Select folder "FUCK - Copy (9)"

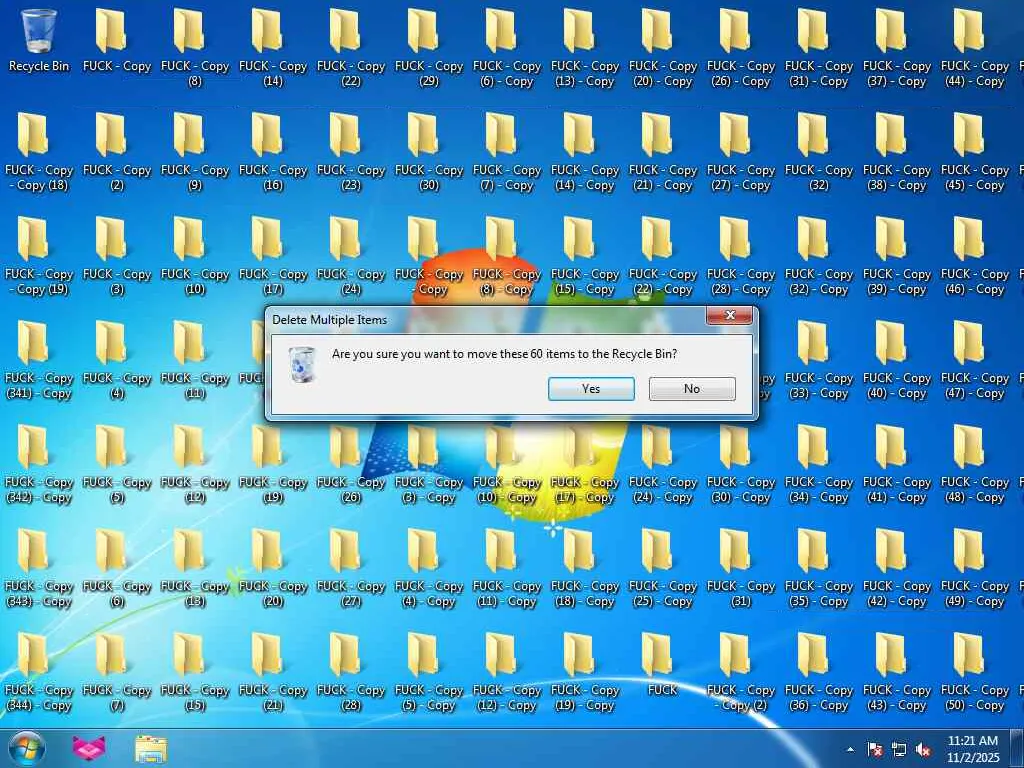[x=195, y=152]
